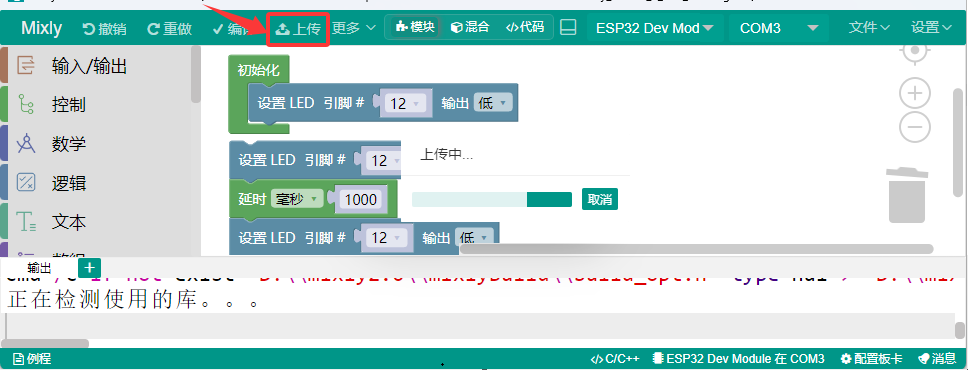Select the 延时 delay block
Screen dimensions: 968x370
tap(252, 199)
